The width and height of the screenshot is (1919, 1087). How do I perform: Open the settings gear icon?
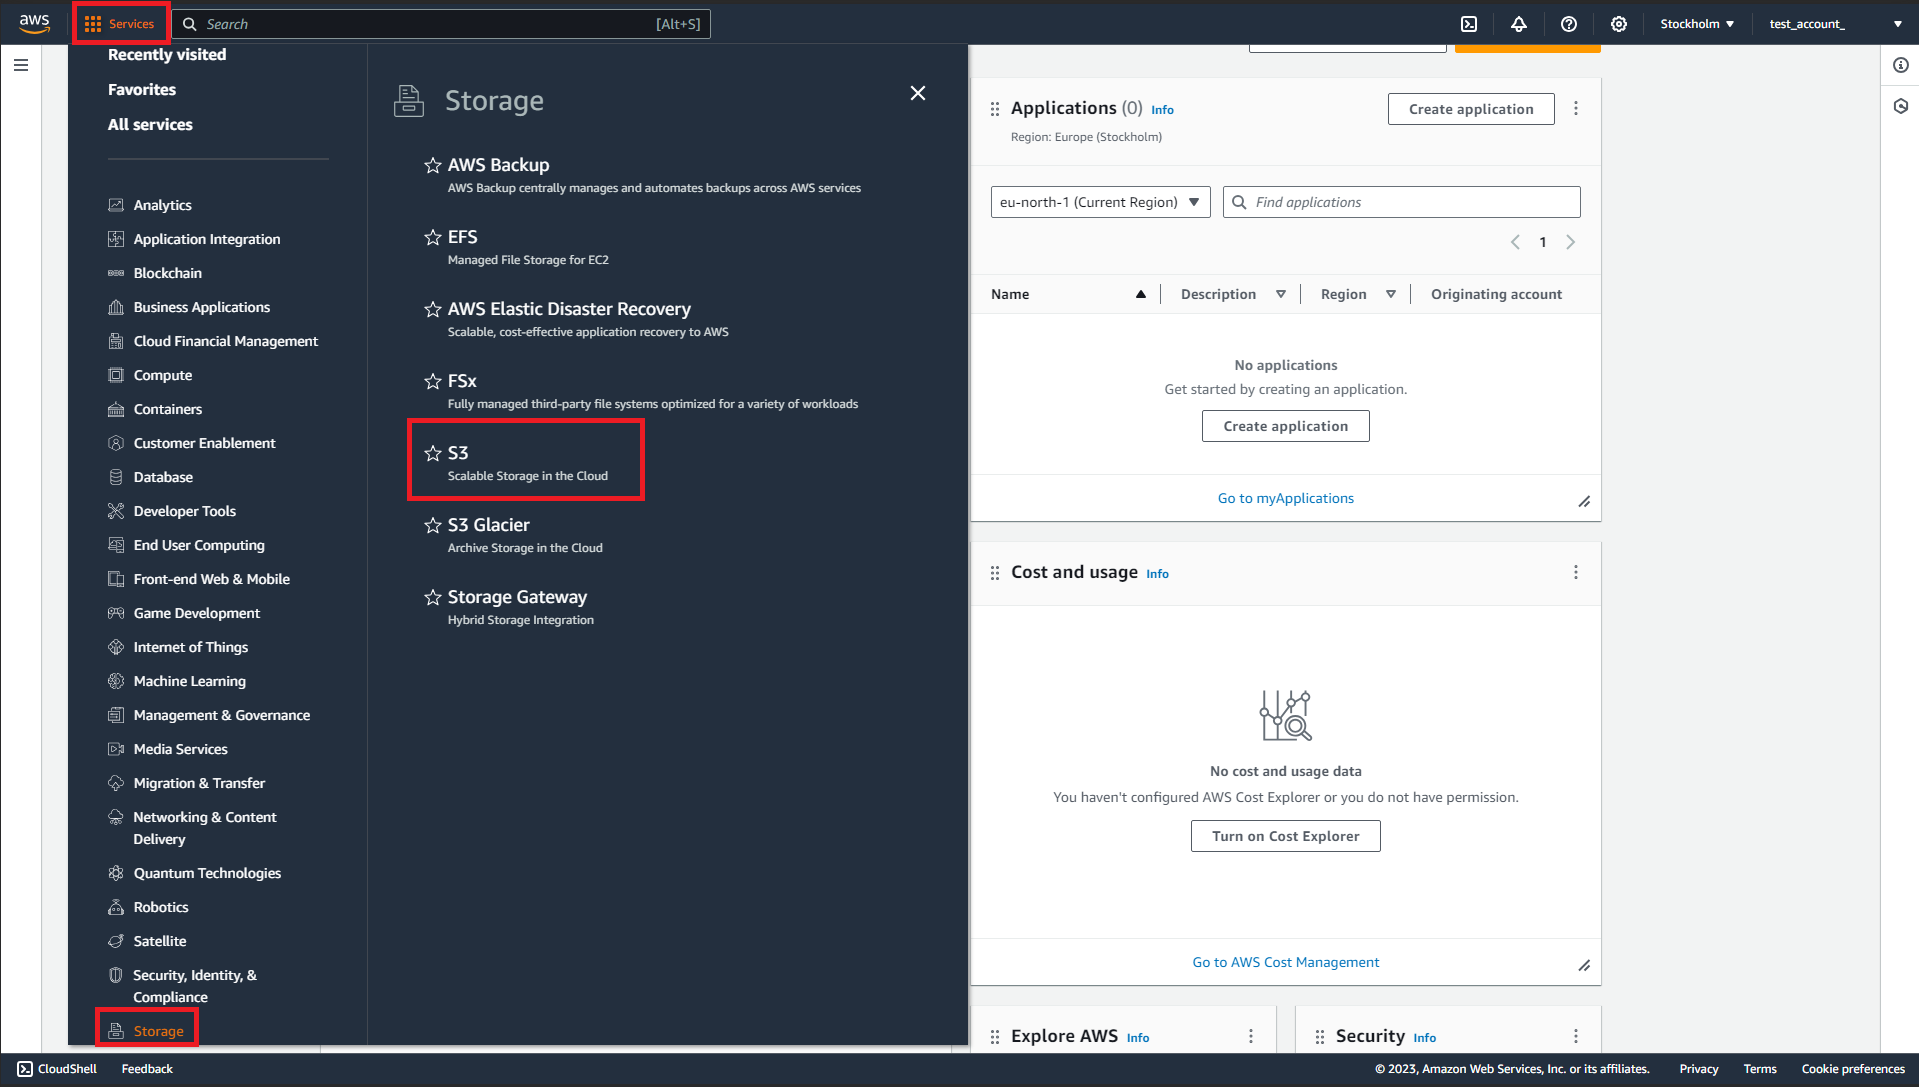point(1618,24)
